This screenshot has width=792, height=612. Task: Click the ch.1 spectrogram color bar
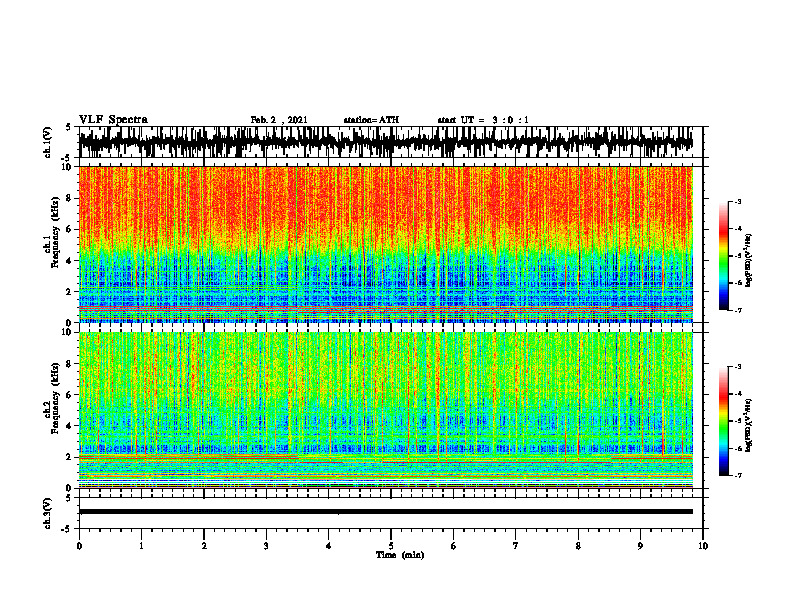pos(724,256)
